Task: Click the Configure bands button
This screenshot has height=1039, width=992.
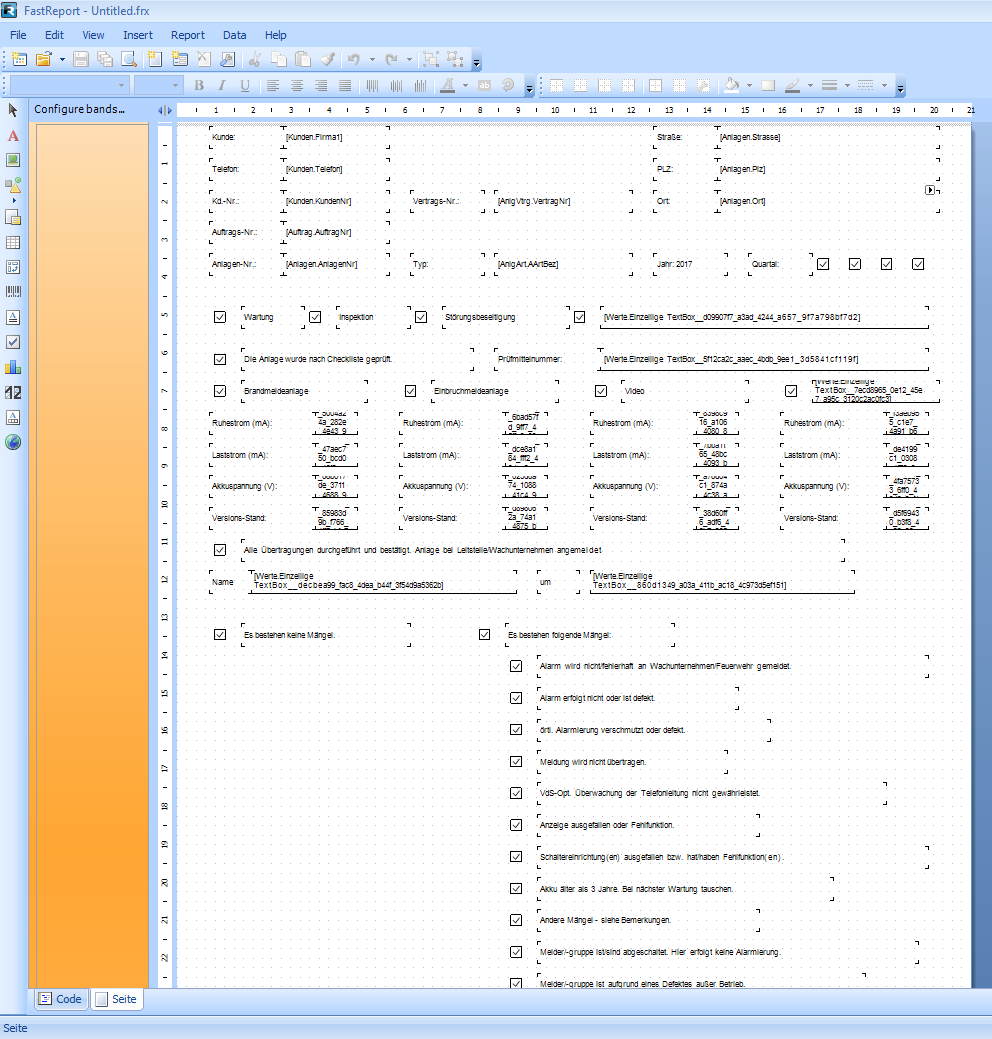Action: coord(79,109)
